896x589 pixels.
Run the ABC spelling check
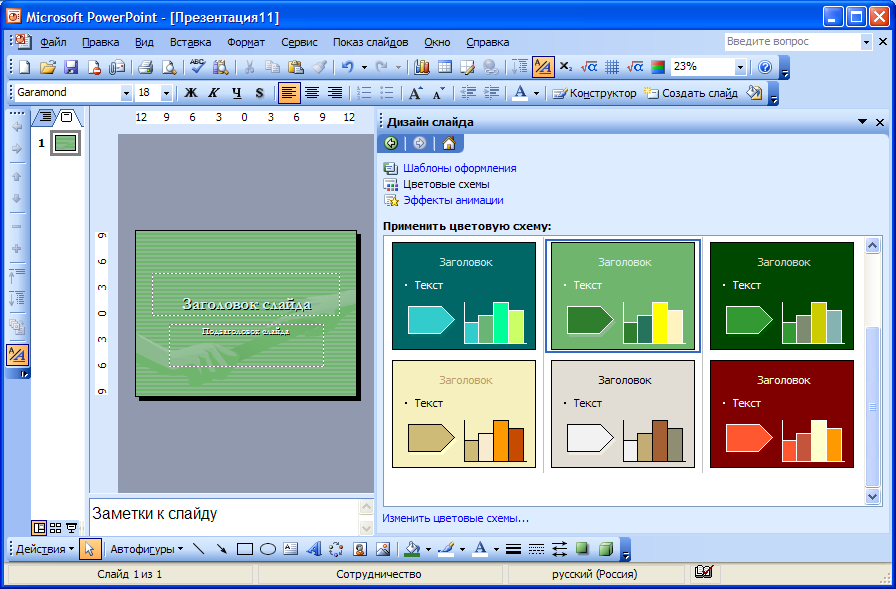tap(198, 66)
